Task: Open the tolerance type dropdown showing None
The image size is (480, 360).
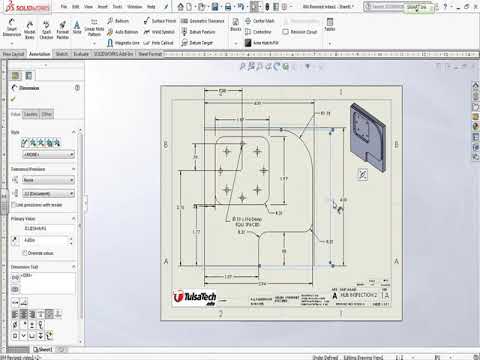Action: pos(48,180)
